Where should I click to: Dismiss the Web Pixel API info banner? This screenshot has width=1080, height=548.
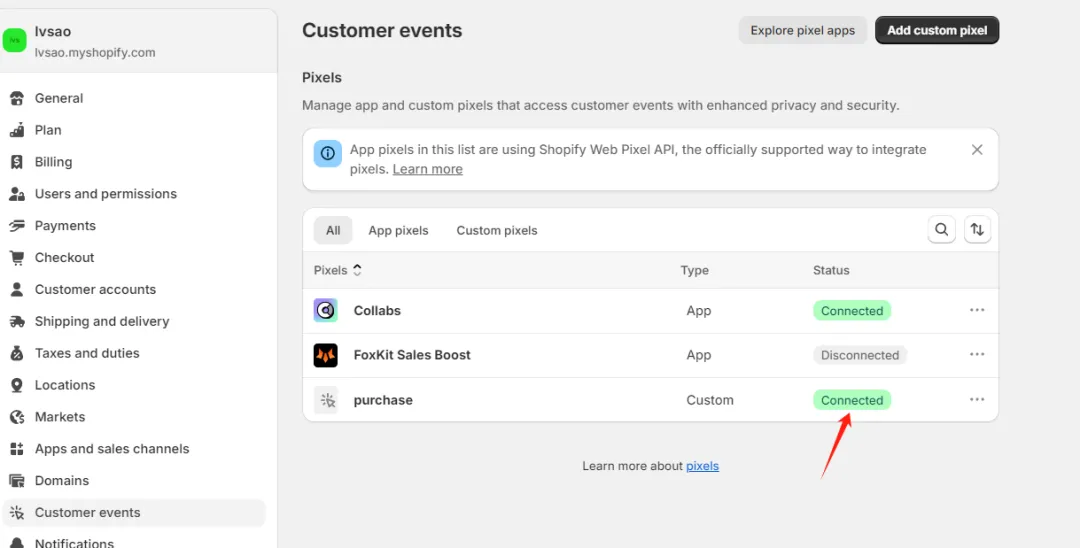click(977, 149)
